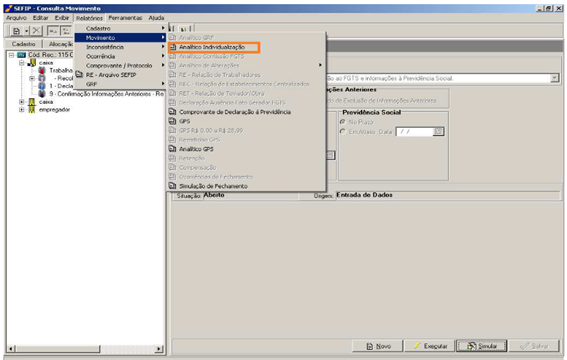Expand the Comprovante / Protocolo submenu

(120, 65)
